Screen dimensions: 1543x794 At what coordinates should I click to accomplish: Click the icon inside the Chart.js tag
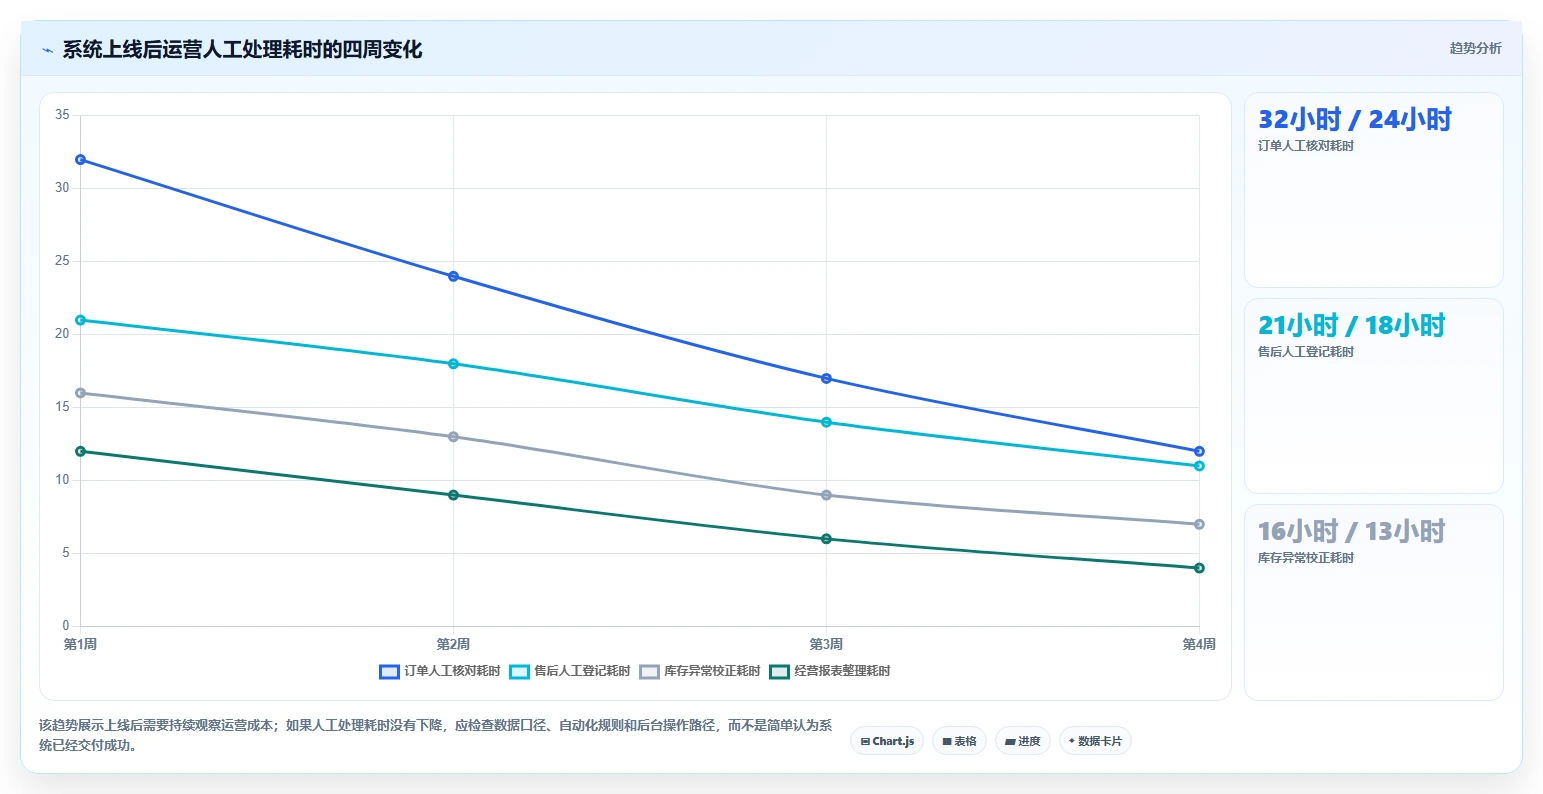coord(865,742)
